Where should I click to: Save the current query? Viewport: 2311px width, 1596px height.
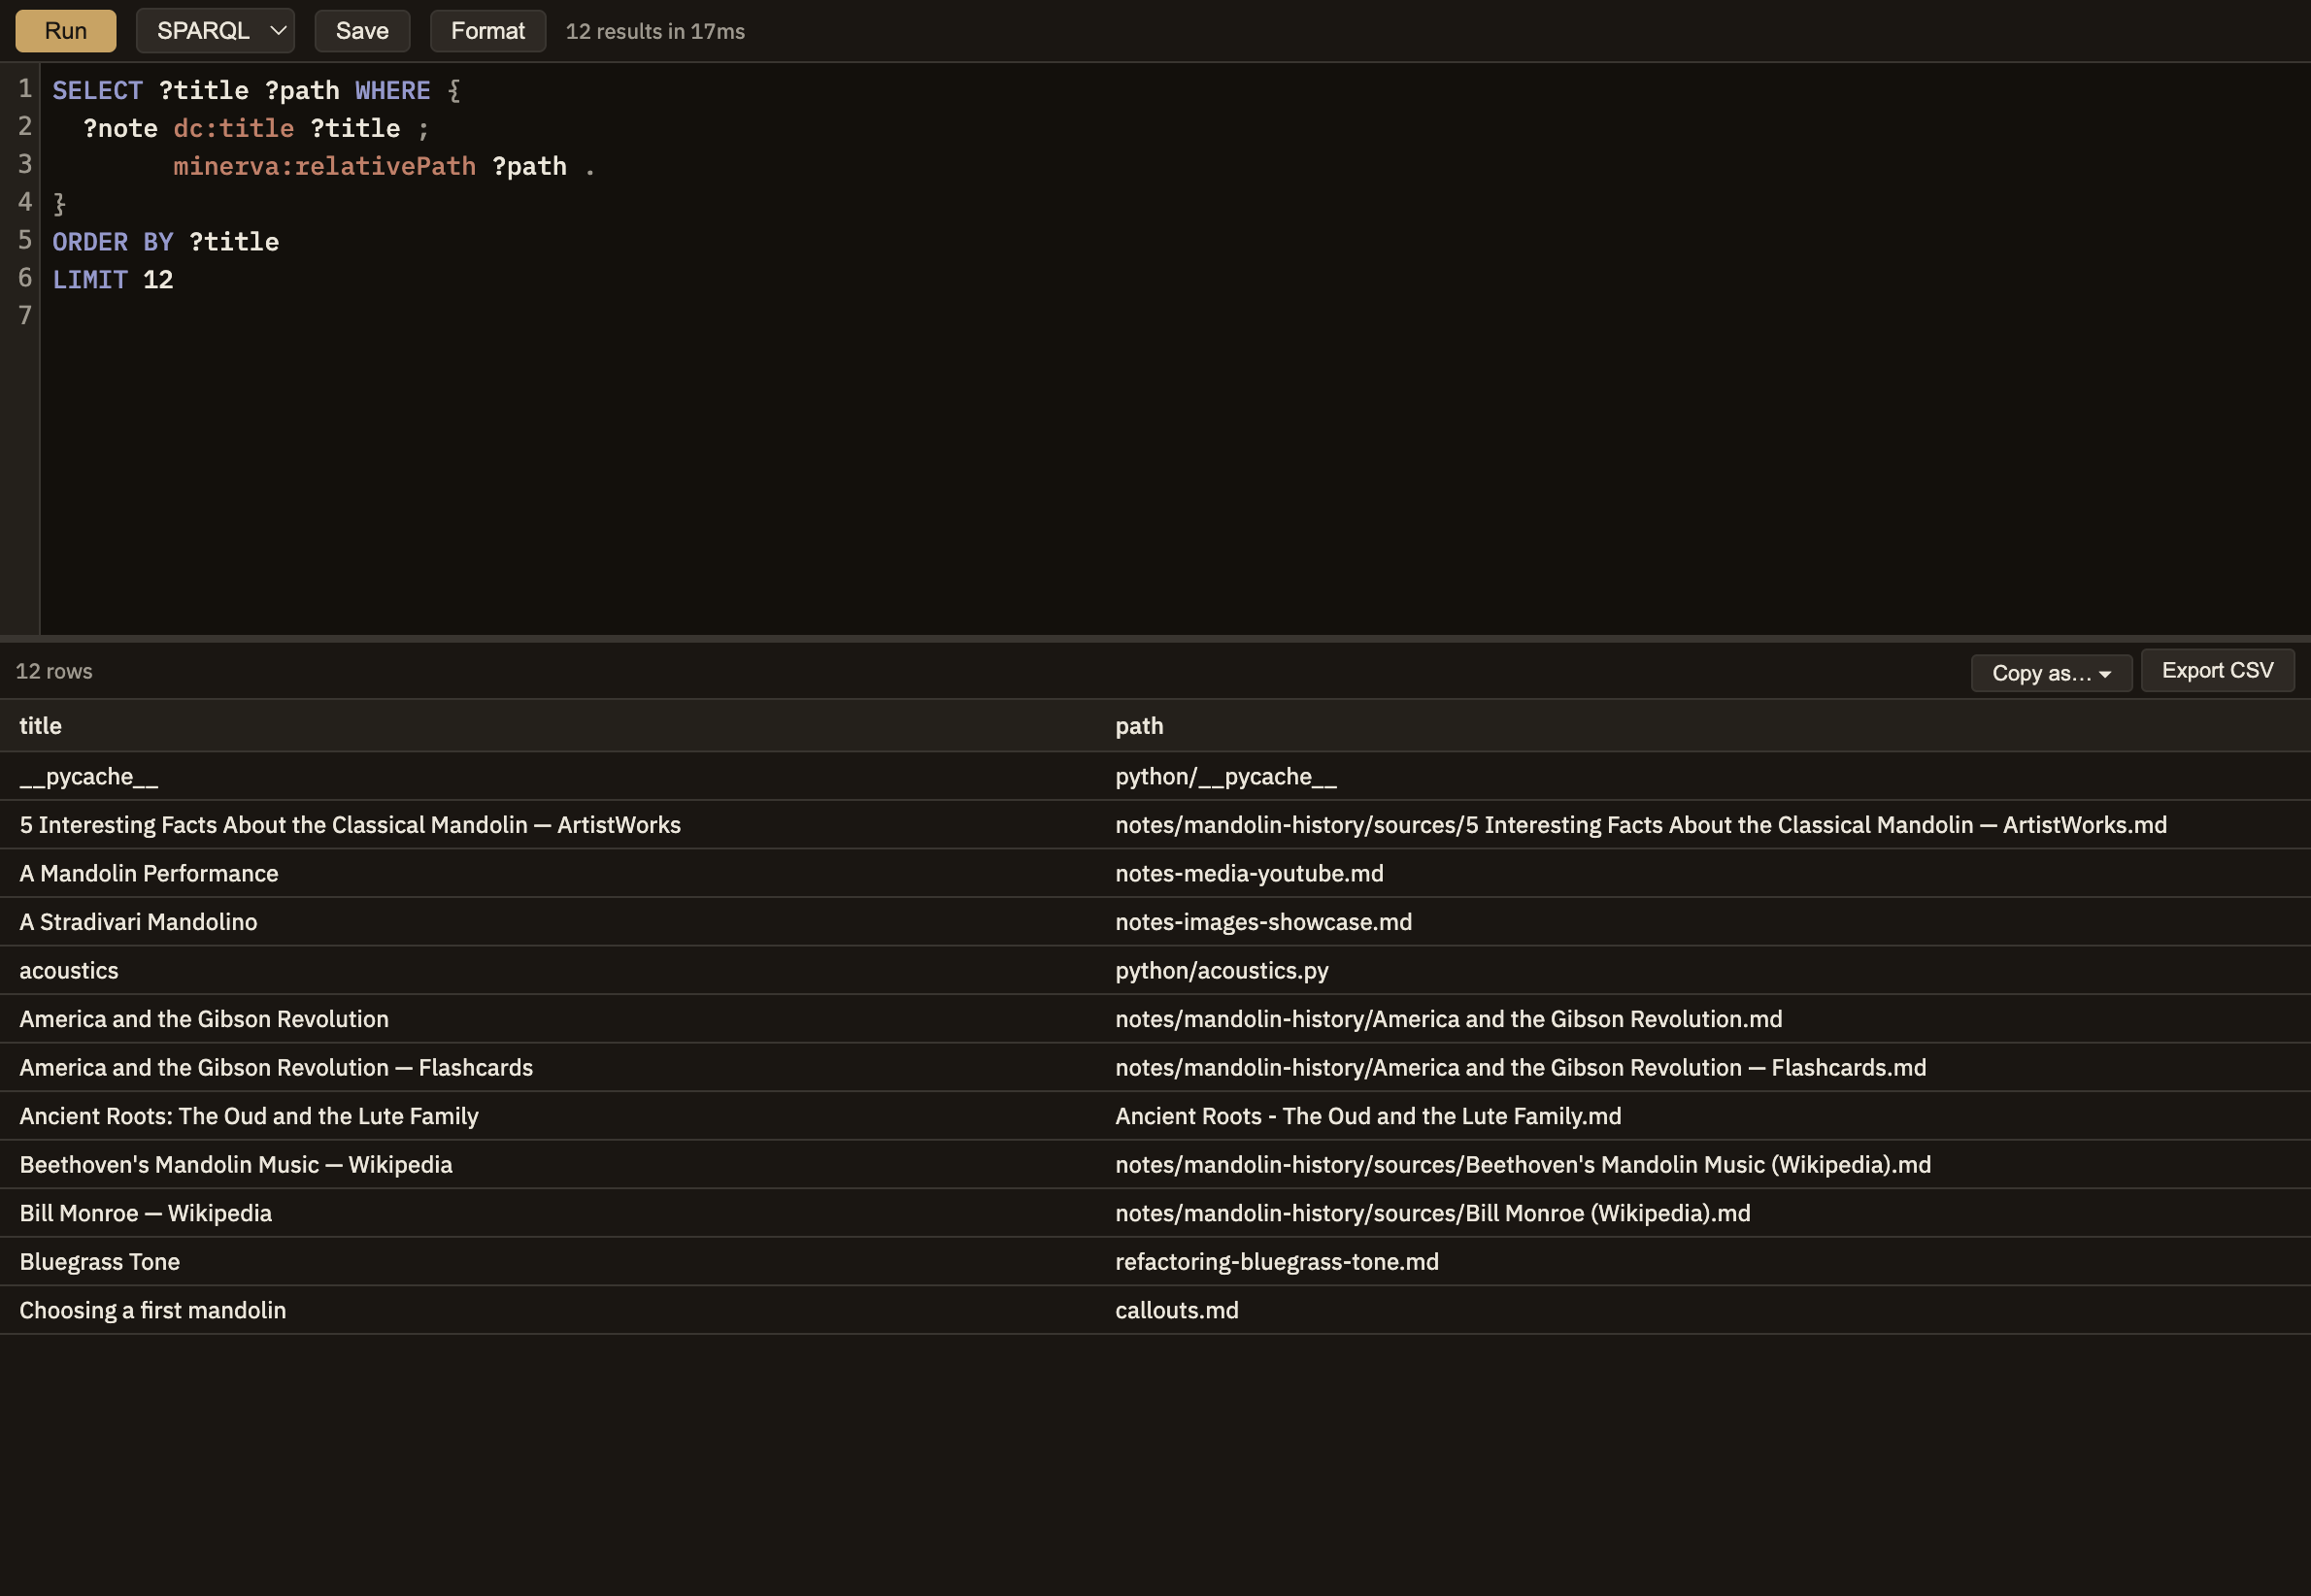pyautogui.click(x=362, y=31)
